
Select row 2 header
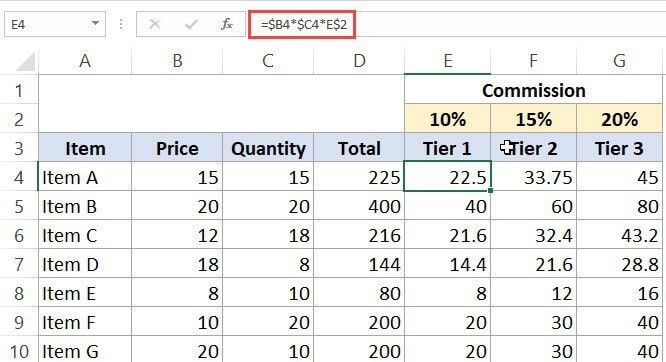coord(19,119)
